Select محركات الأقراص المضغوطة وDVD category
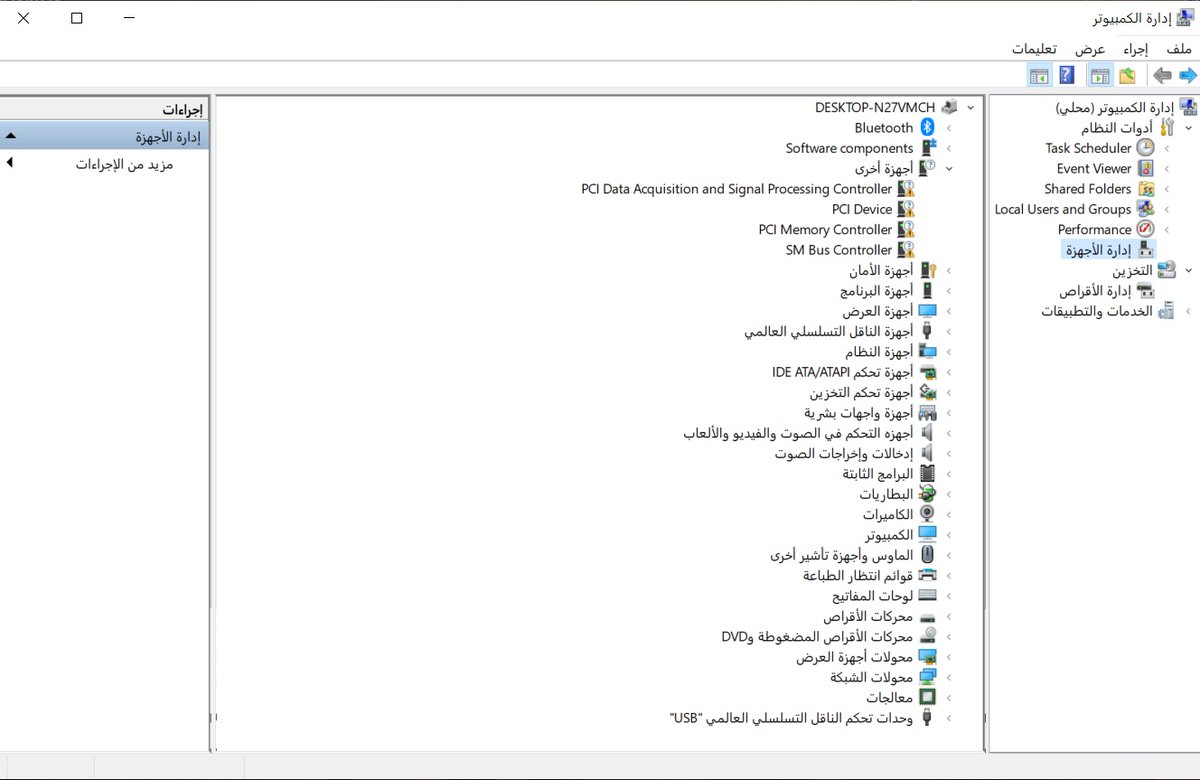Viewport: 1200px width, 780px height. point(818,636)
